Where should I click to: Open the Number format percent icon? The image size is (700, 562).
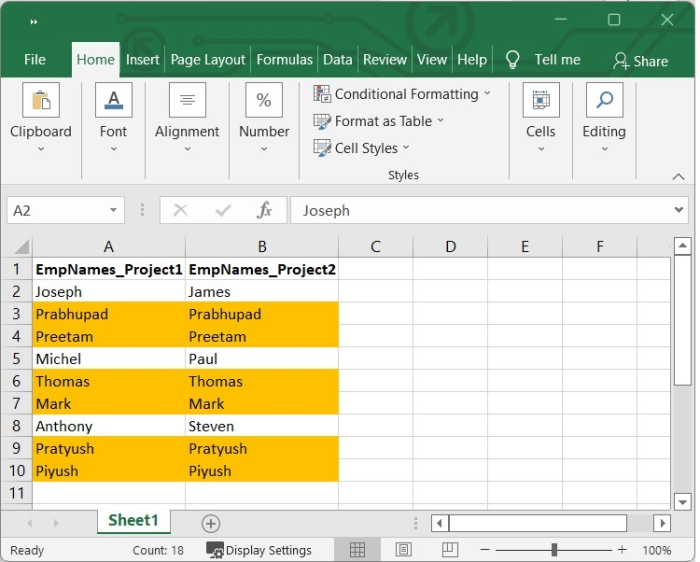click(x=264, y=101)
